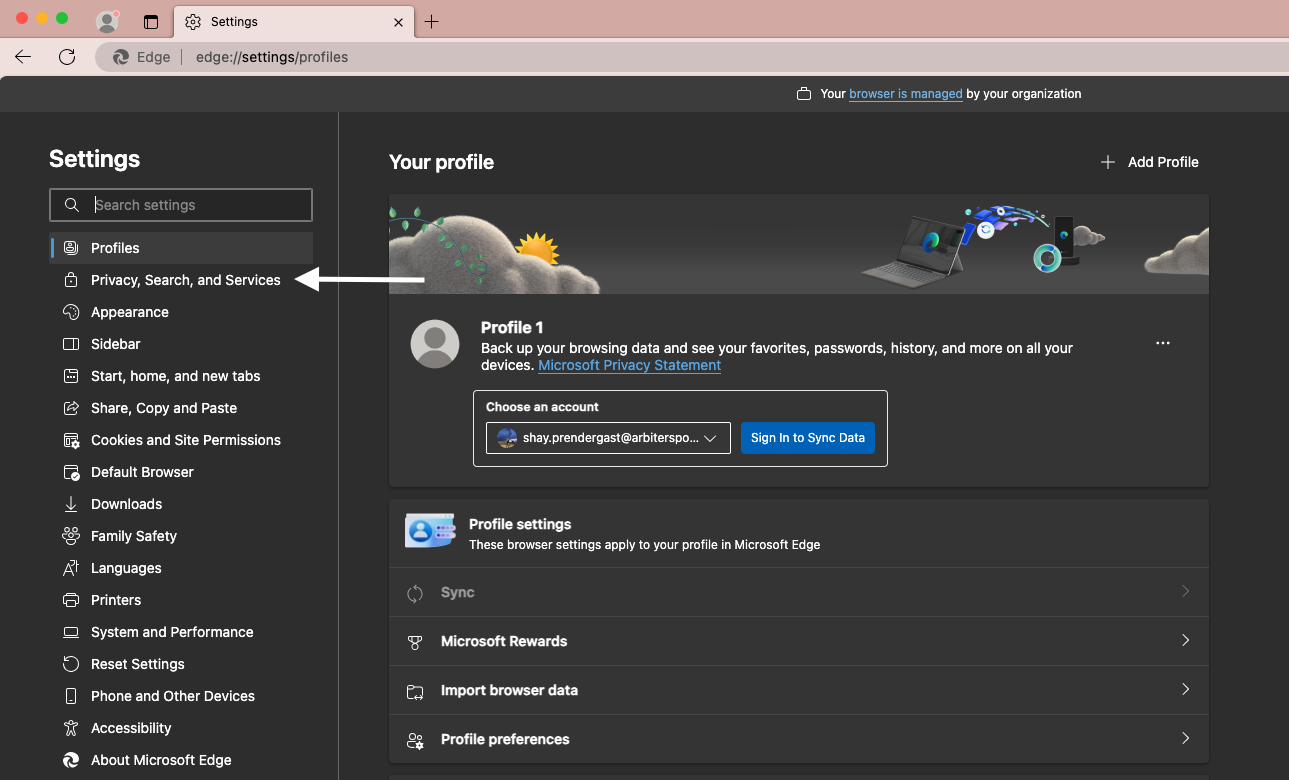This screenshot has height=780, width=1289.
Task: Reload the page with the refresh icon
Action: click(67, 57)
